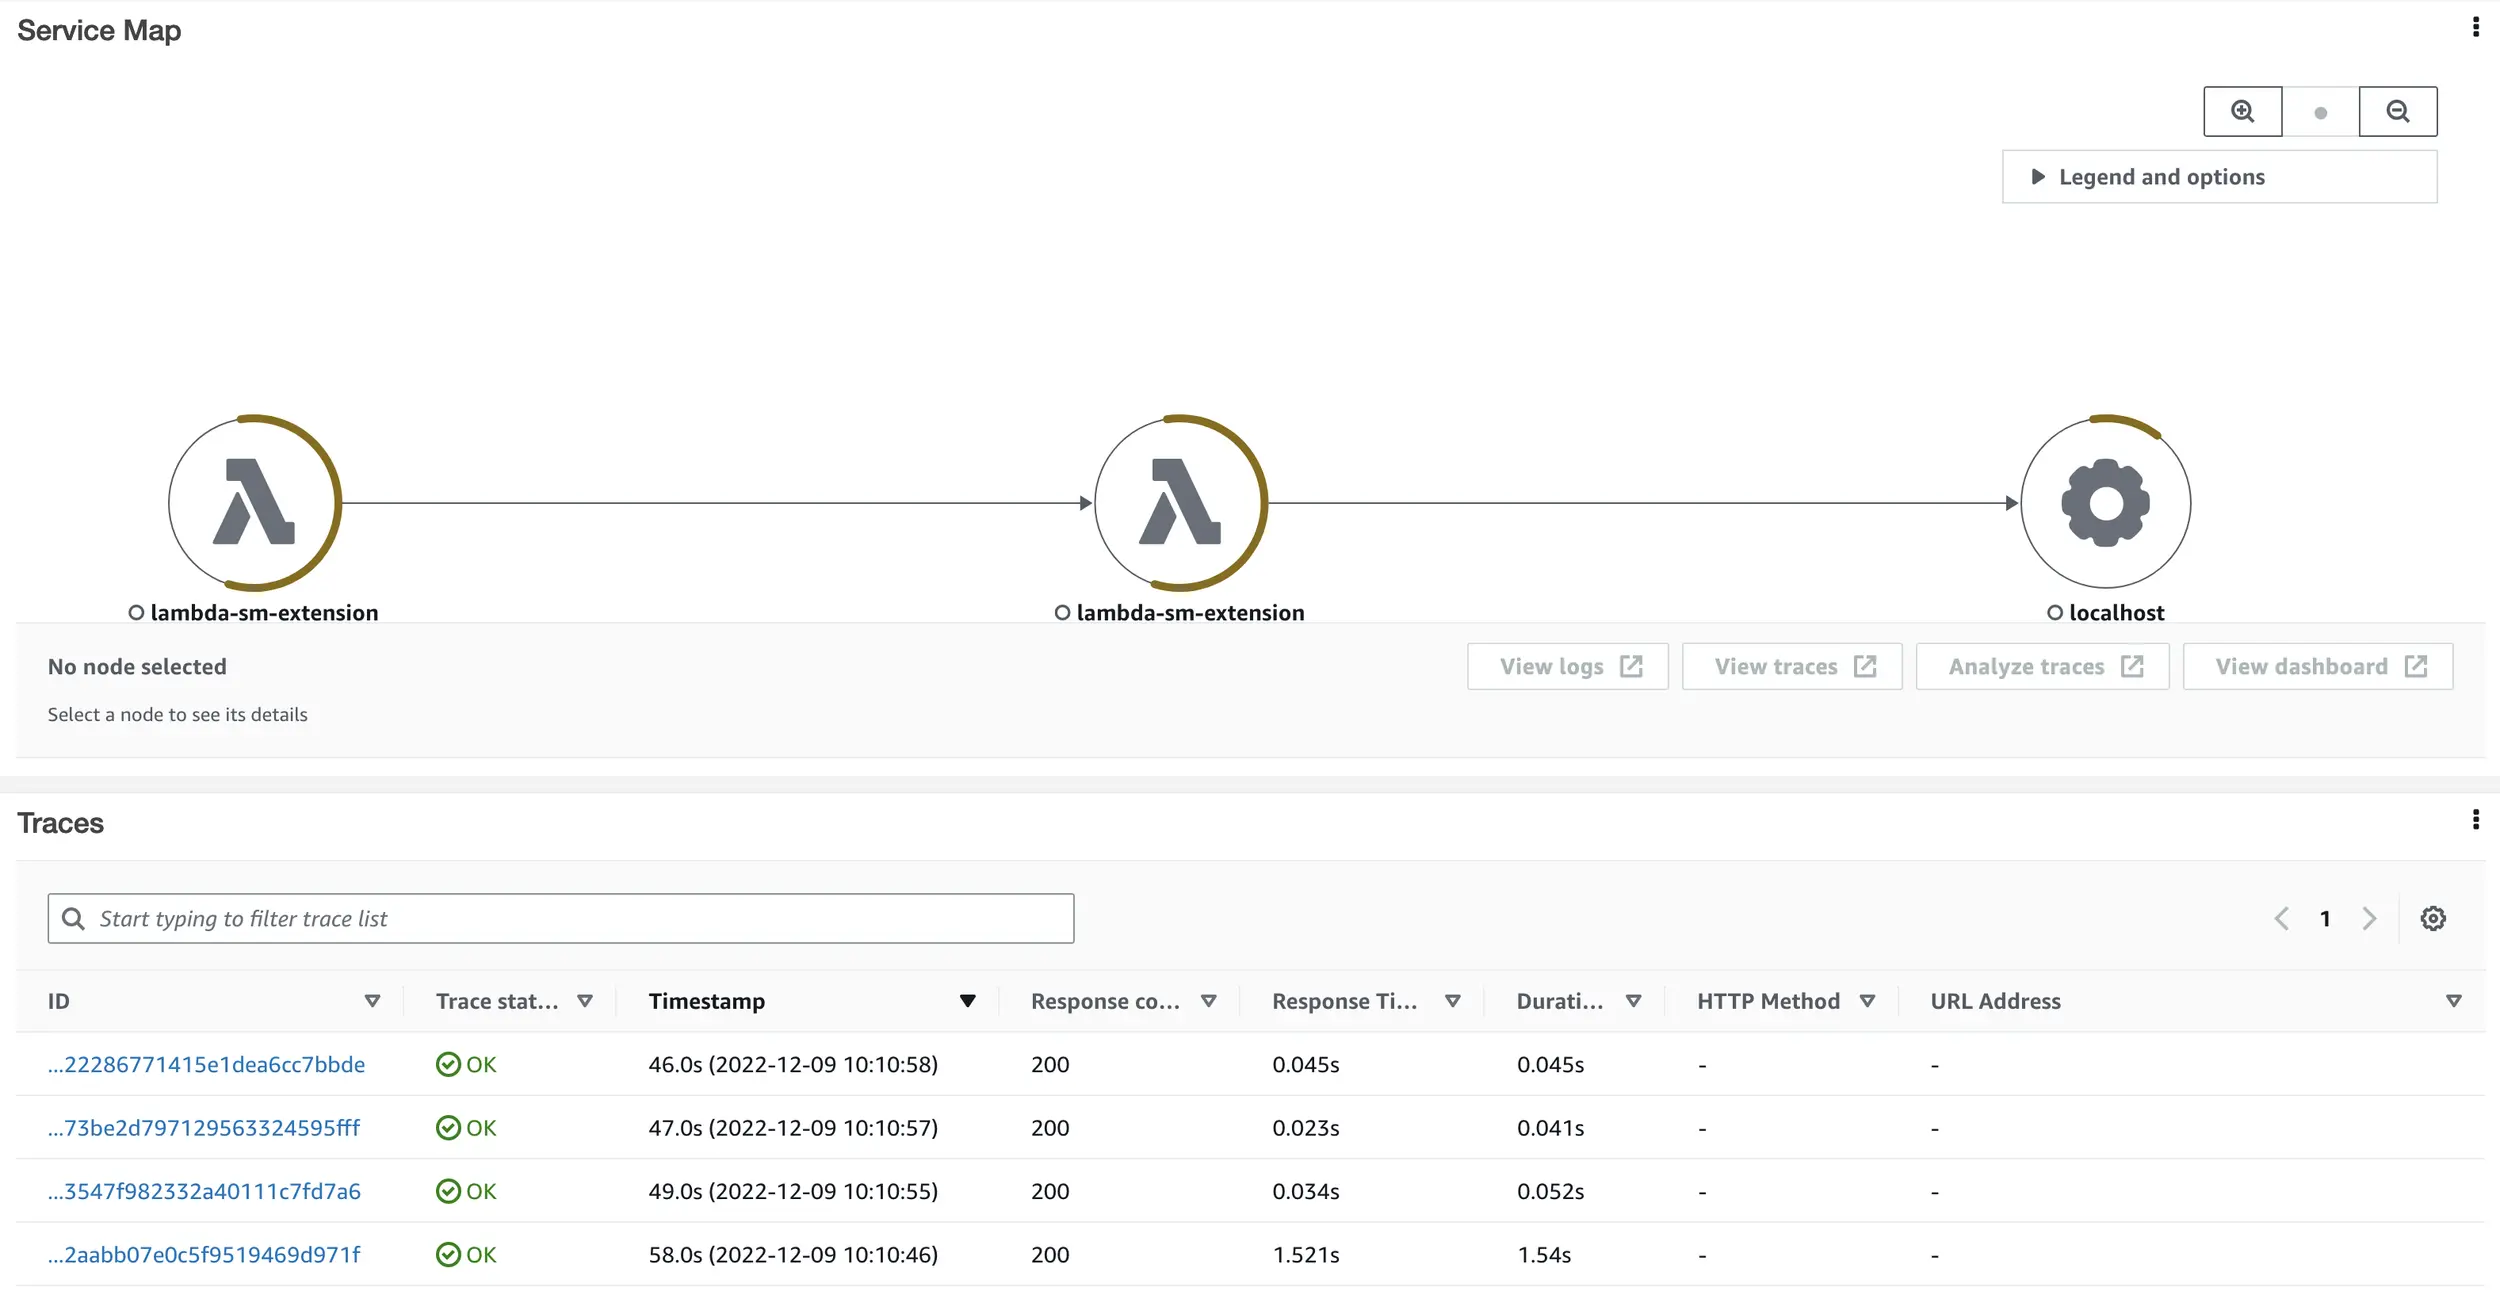Image resolution: width=2500 pixels, height=1290 pixels.
Task: Open the Trace status filter dropdown
Action: (587, 1000)
